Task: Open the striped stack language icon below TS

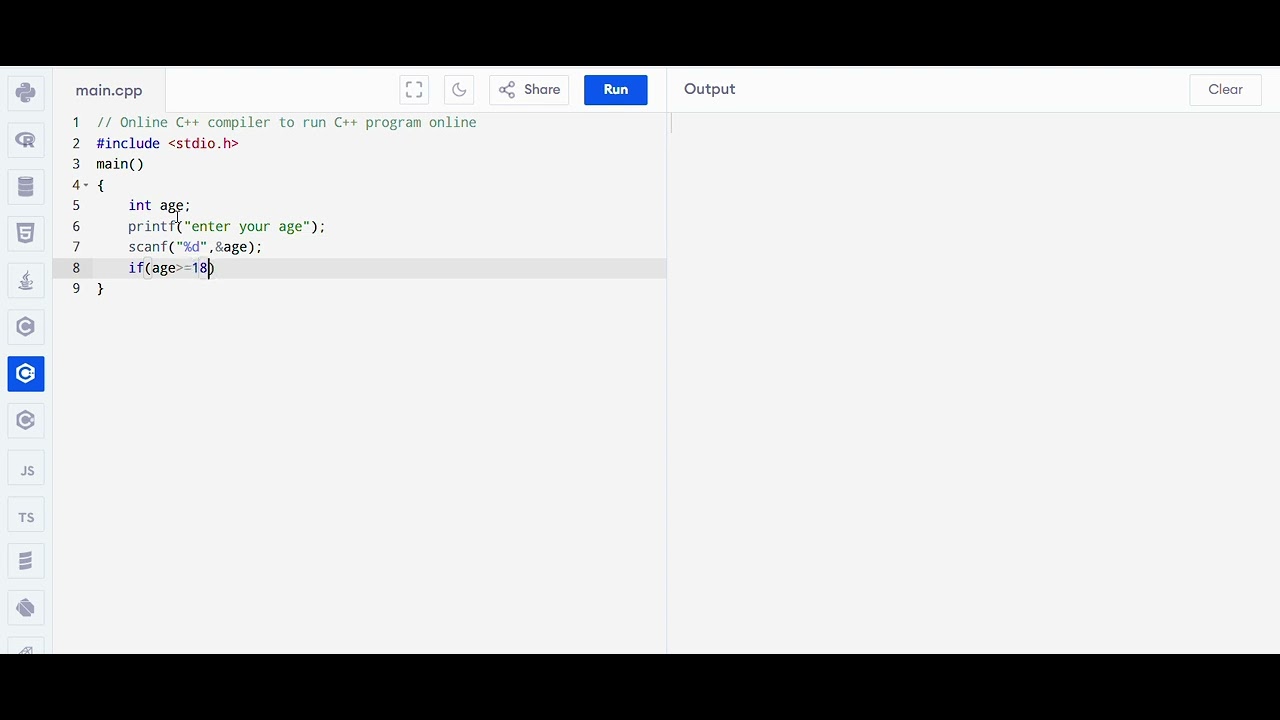Action: coord(26,560)
